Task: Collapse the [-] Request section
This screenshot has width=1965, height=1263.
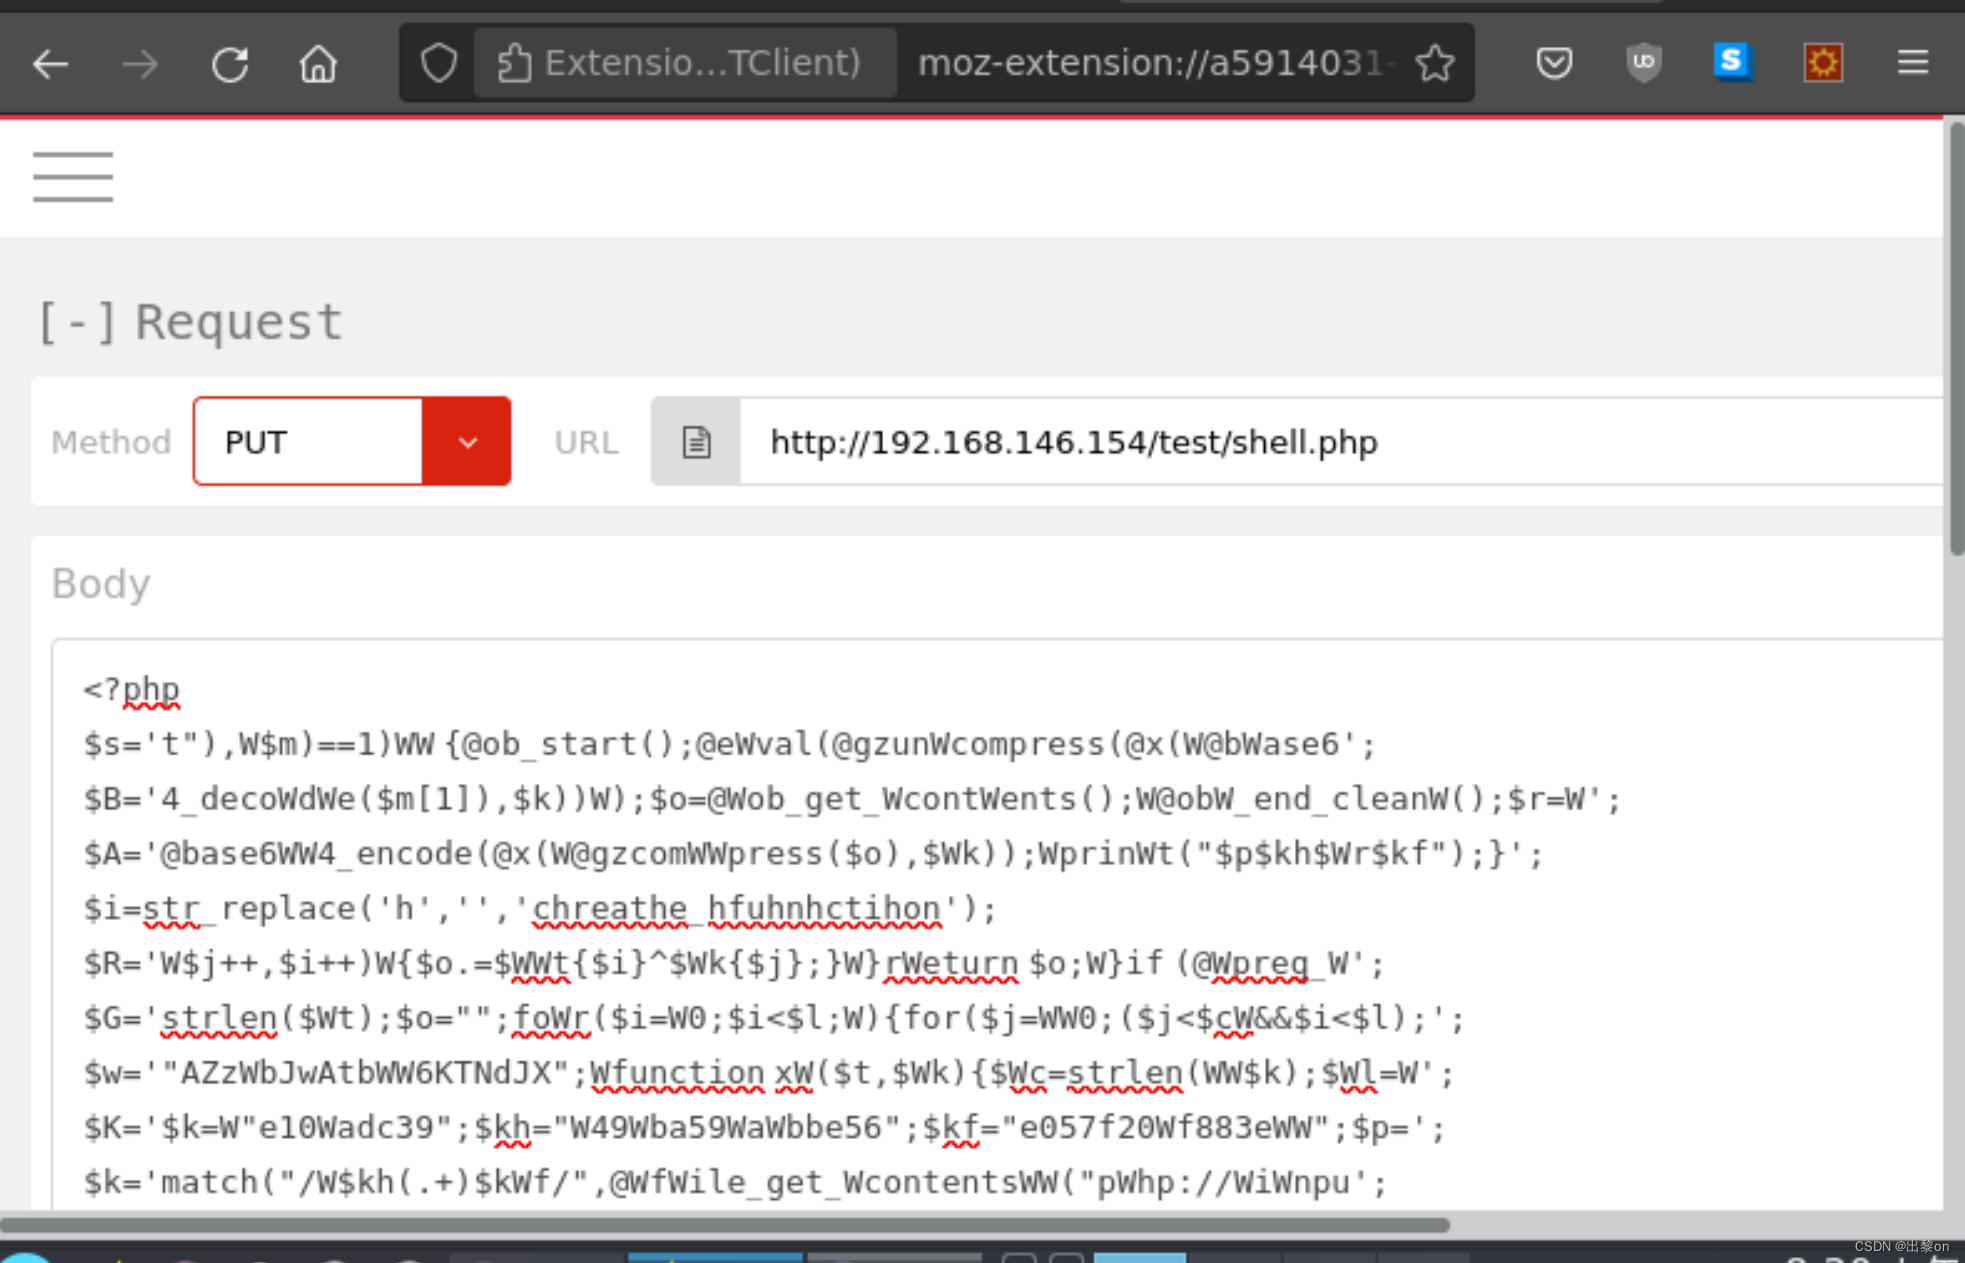Action: click(x=190, y=322)
